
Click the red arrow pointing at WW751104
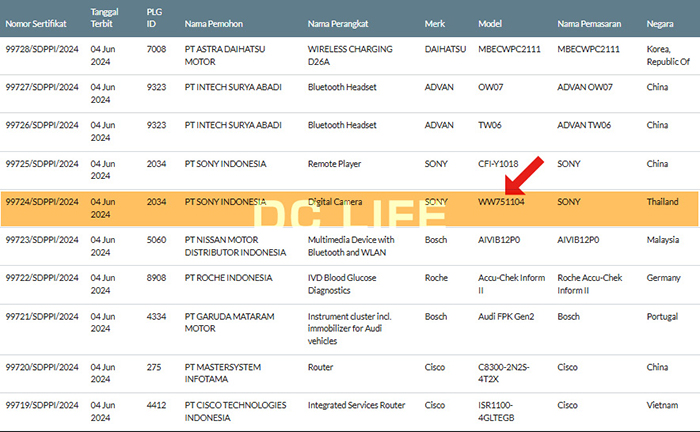pyautogui.click(x=523, y=175)
